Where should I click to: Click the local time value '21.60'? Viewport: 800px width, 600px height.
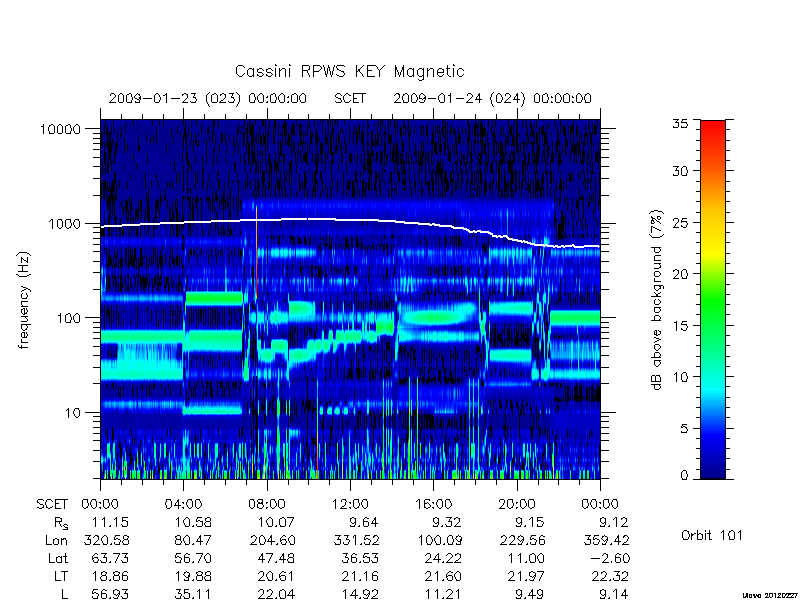tap(443, 577)
